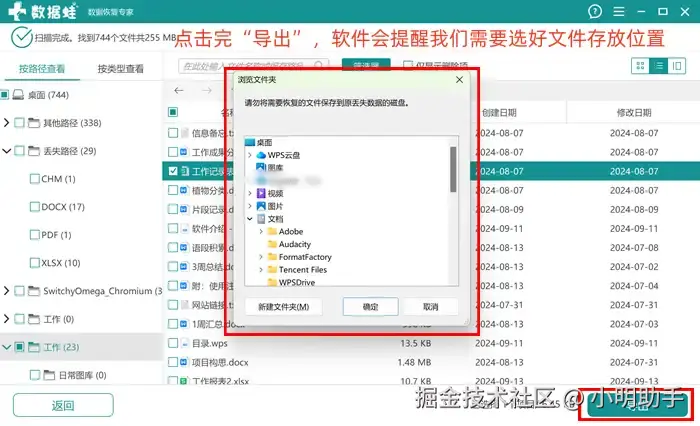Expand the 工作 (0) tree node
The image size is (700, 426).
(6, 319)
